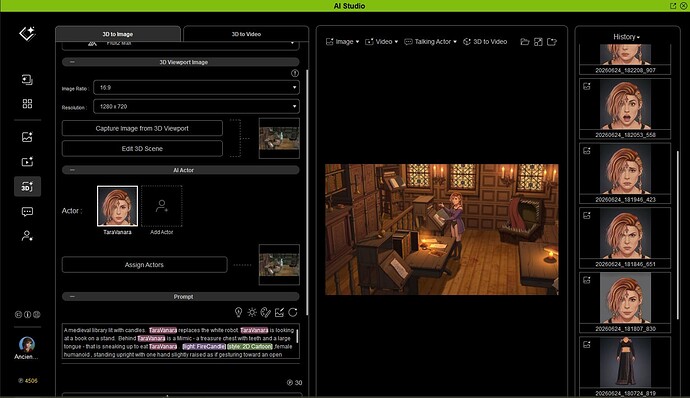Click the refresh prompt icon

[293, 312]
